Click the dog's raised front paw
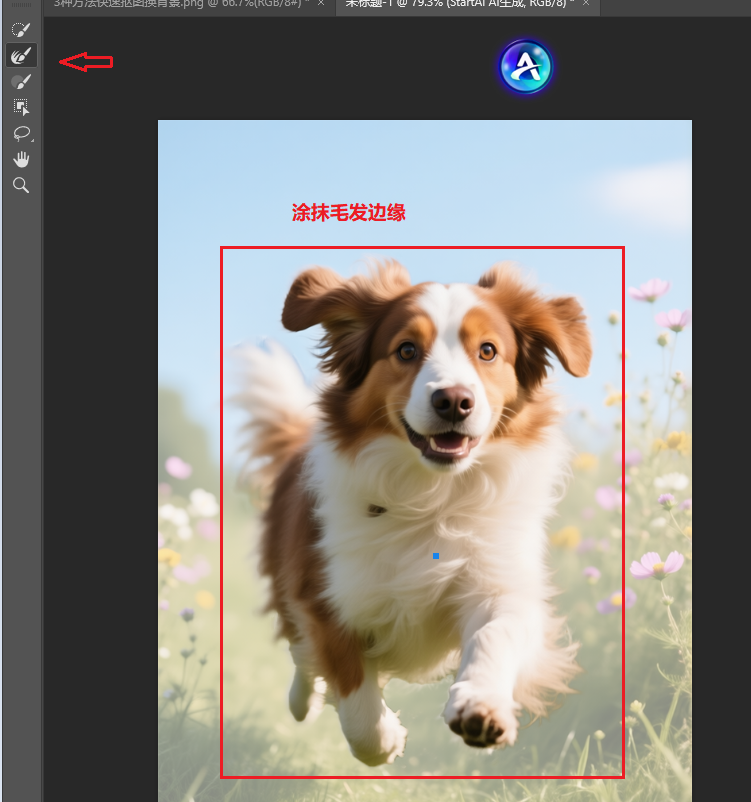The width and height of the screenshot is (751, 802). 480,715
